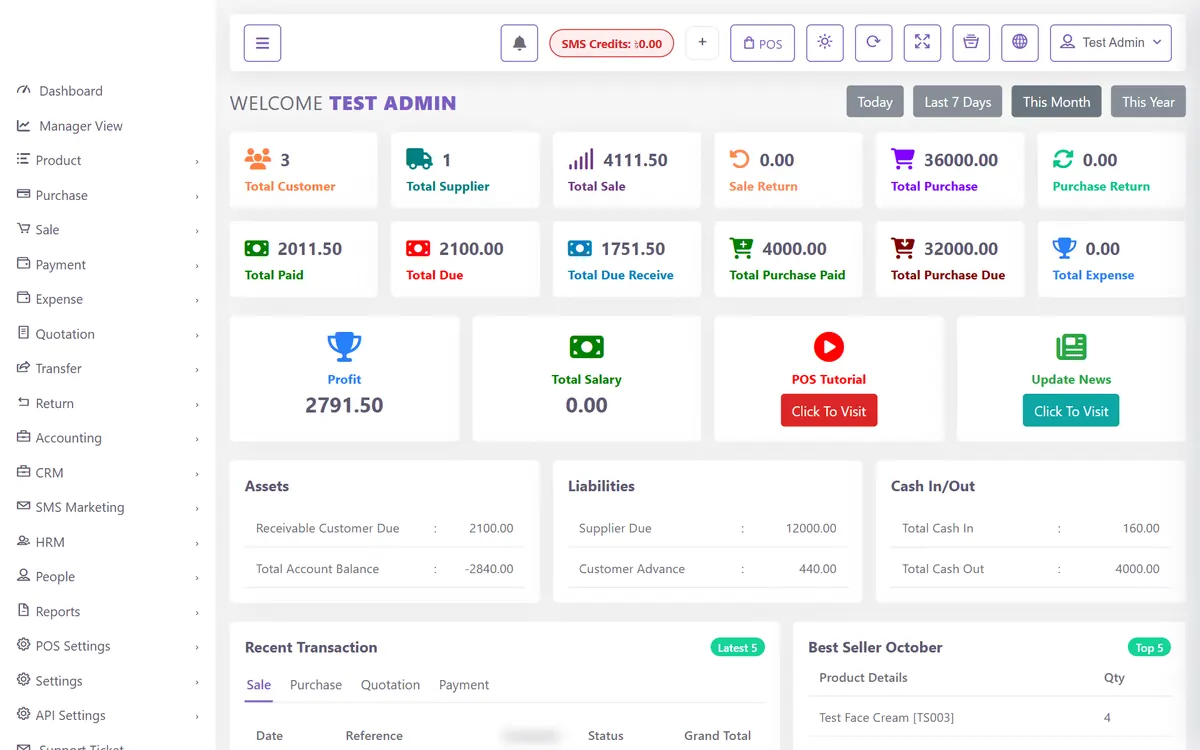Screen dimensions: 1200x750
Task: Select the Sale tab in Recent Transaction
Action: pyautogui.click(x=259, y=685)
